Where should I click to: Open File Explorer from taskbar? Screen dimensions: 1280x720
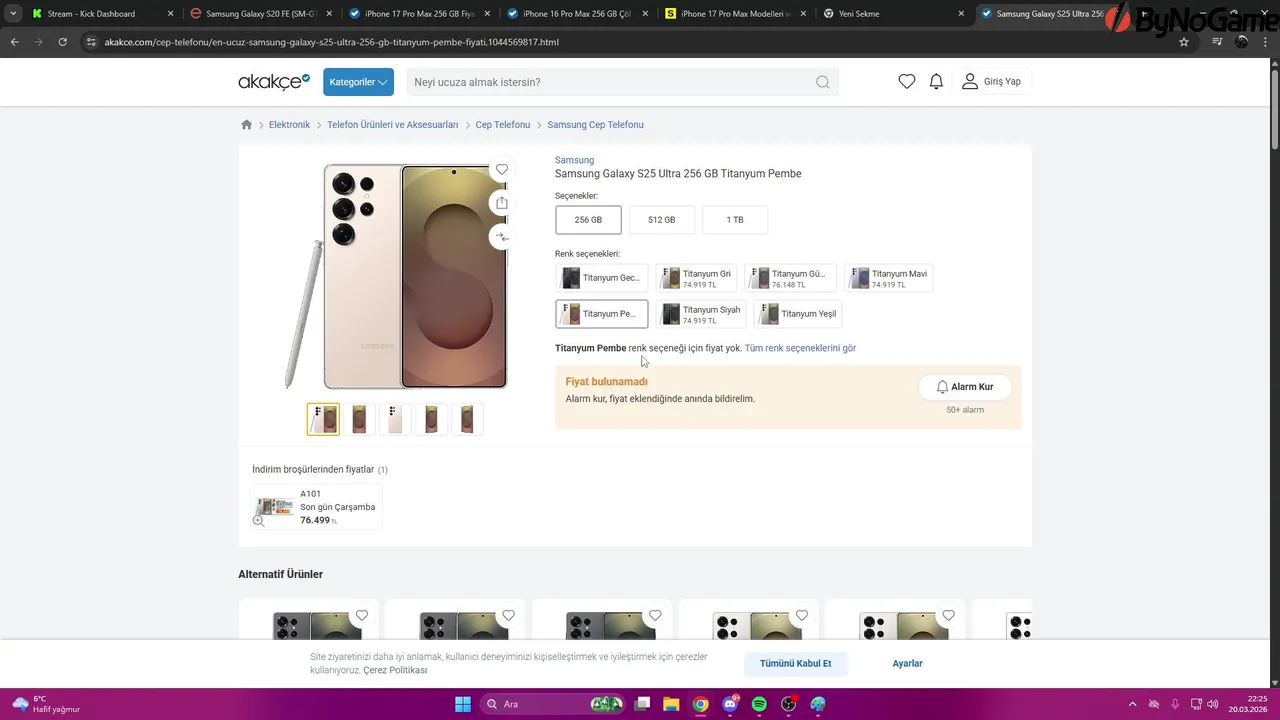[x=672, y=704]
